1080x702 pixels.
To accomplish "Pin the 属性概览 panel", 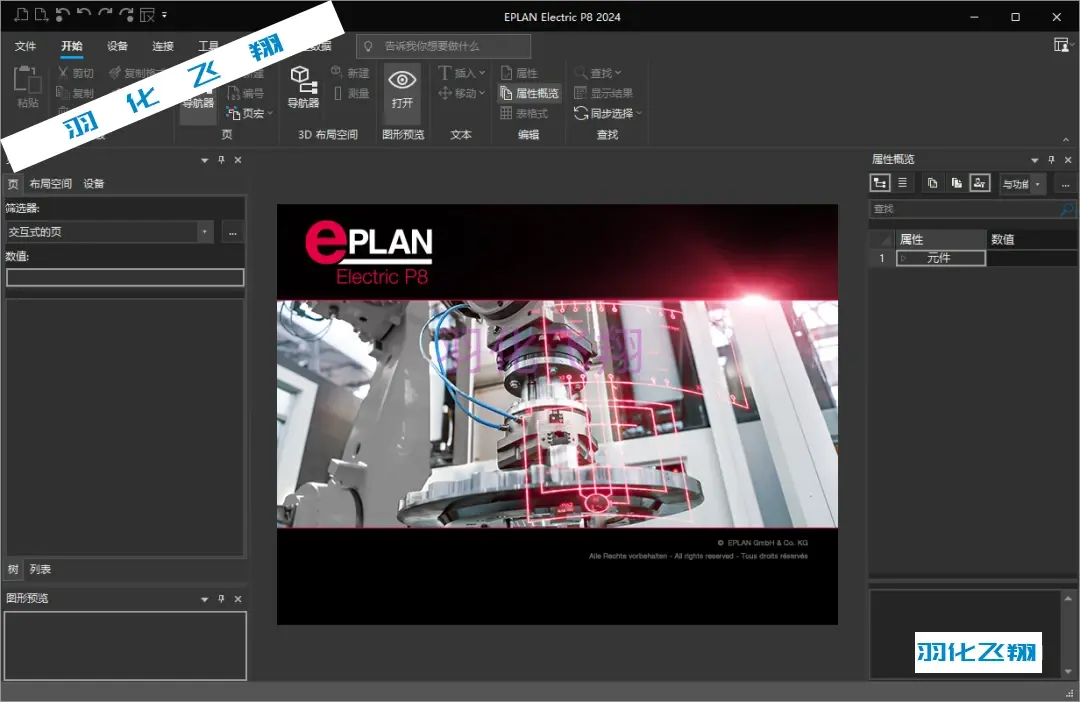I will pos(1051,160).
